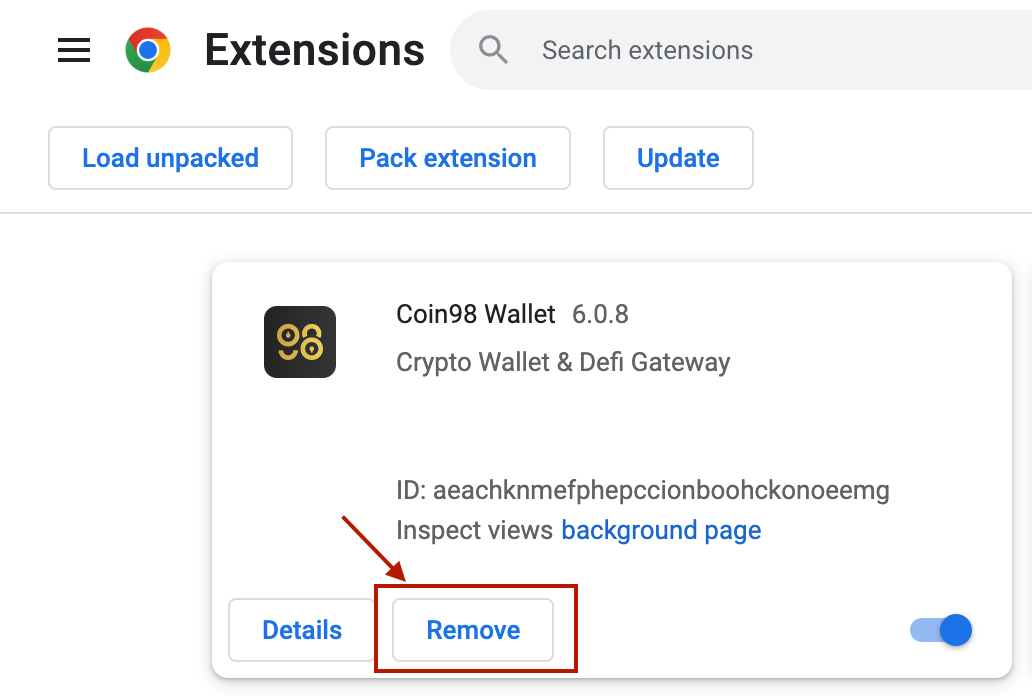
Task: Open the Pack extension dialog
Action: (448, 158)
